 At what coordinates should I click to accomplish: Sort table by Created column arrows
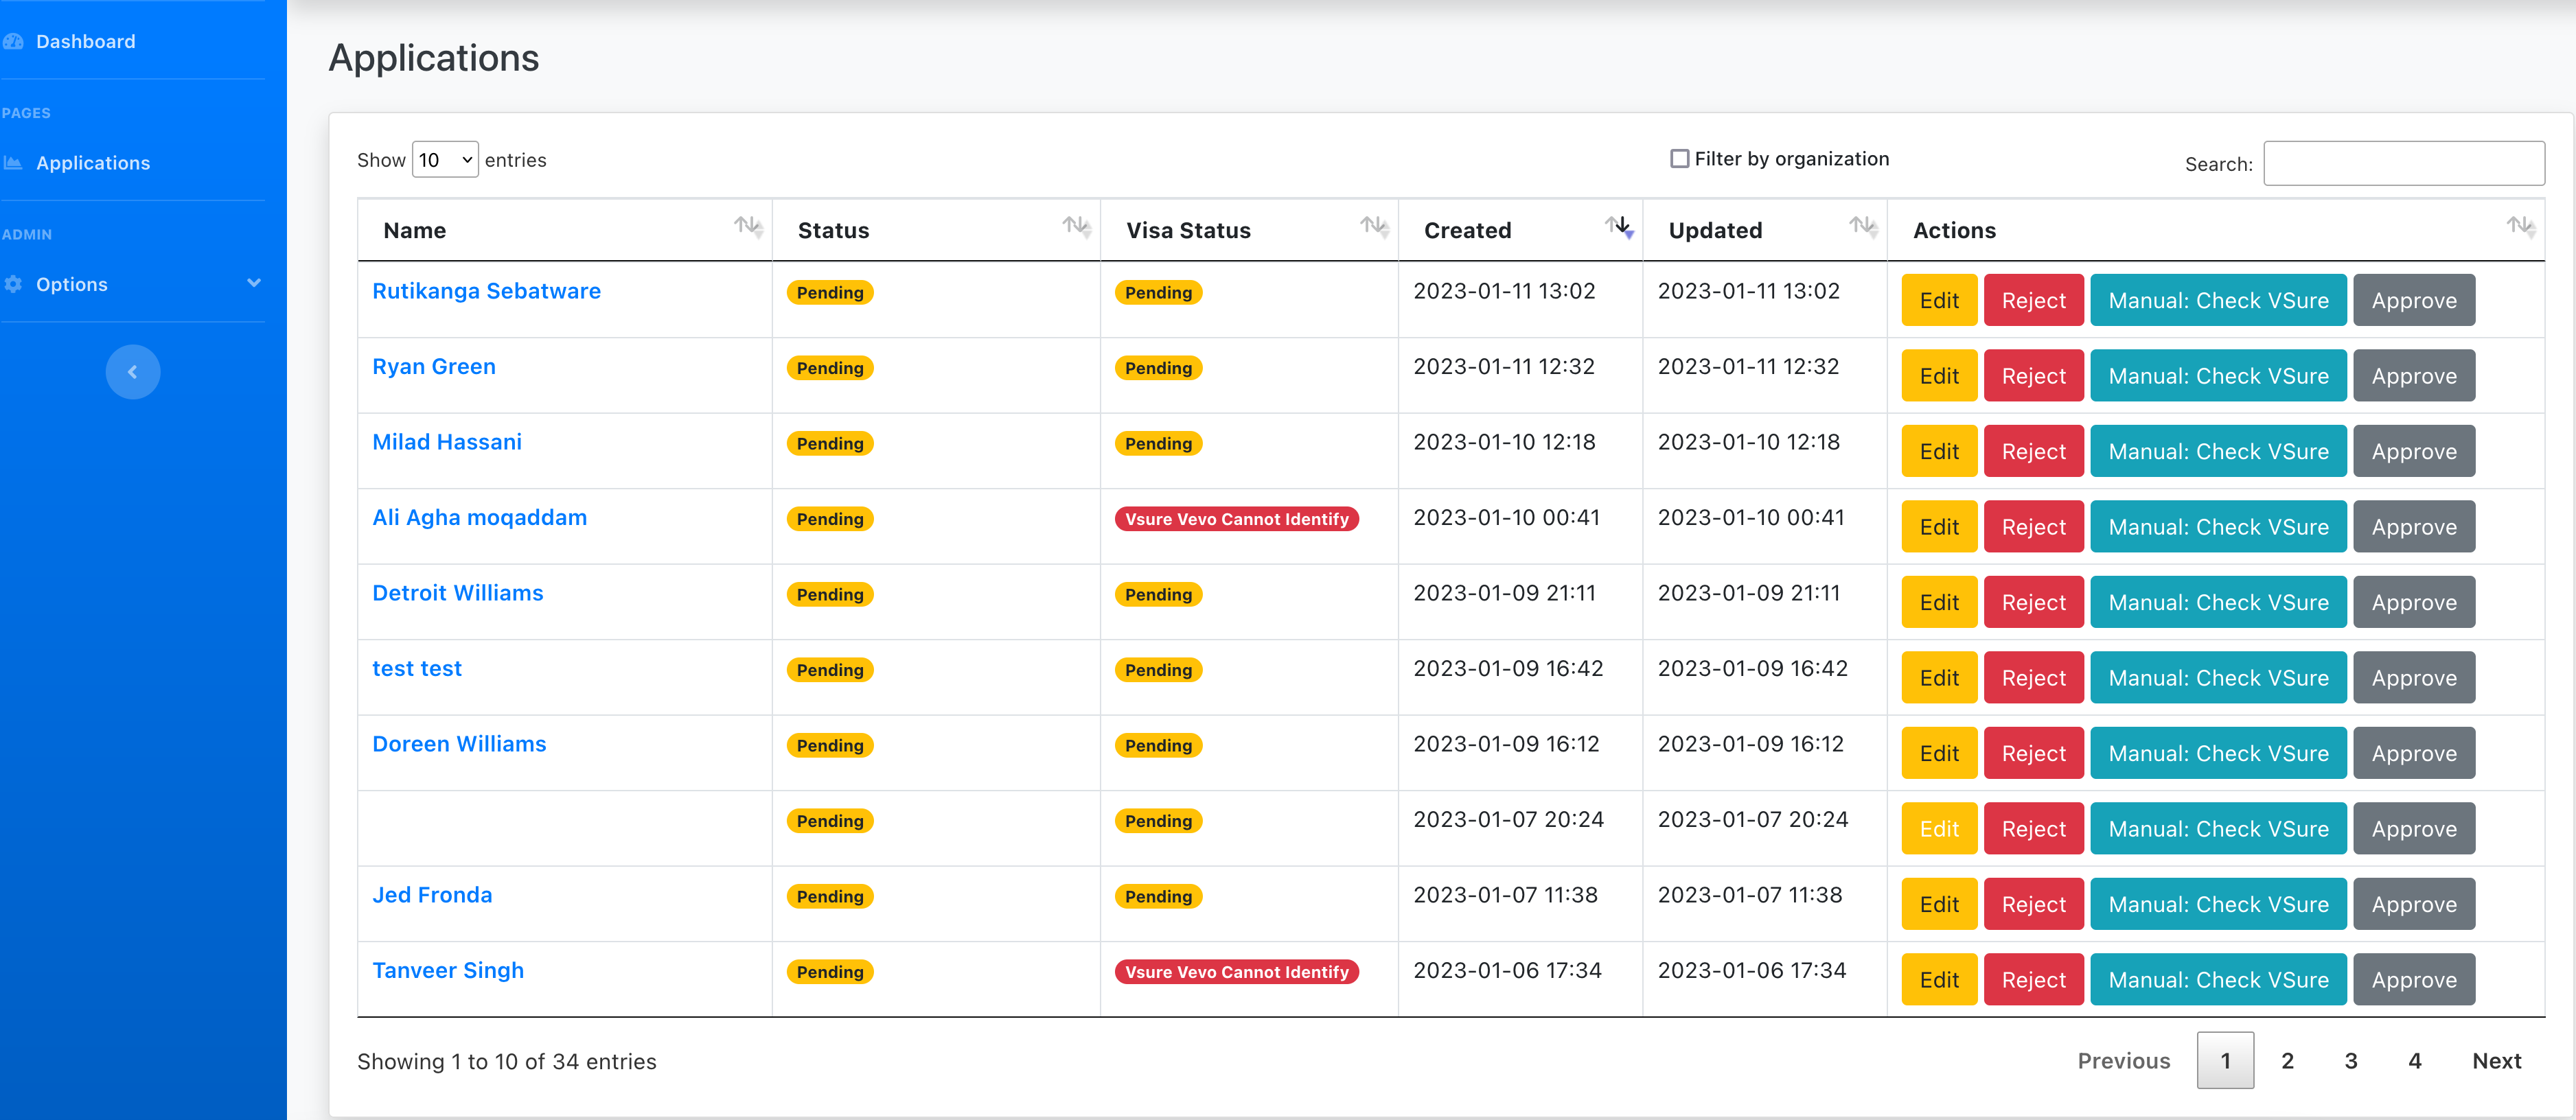coord(1620,227)
